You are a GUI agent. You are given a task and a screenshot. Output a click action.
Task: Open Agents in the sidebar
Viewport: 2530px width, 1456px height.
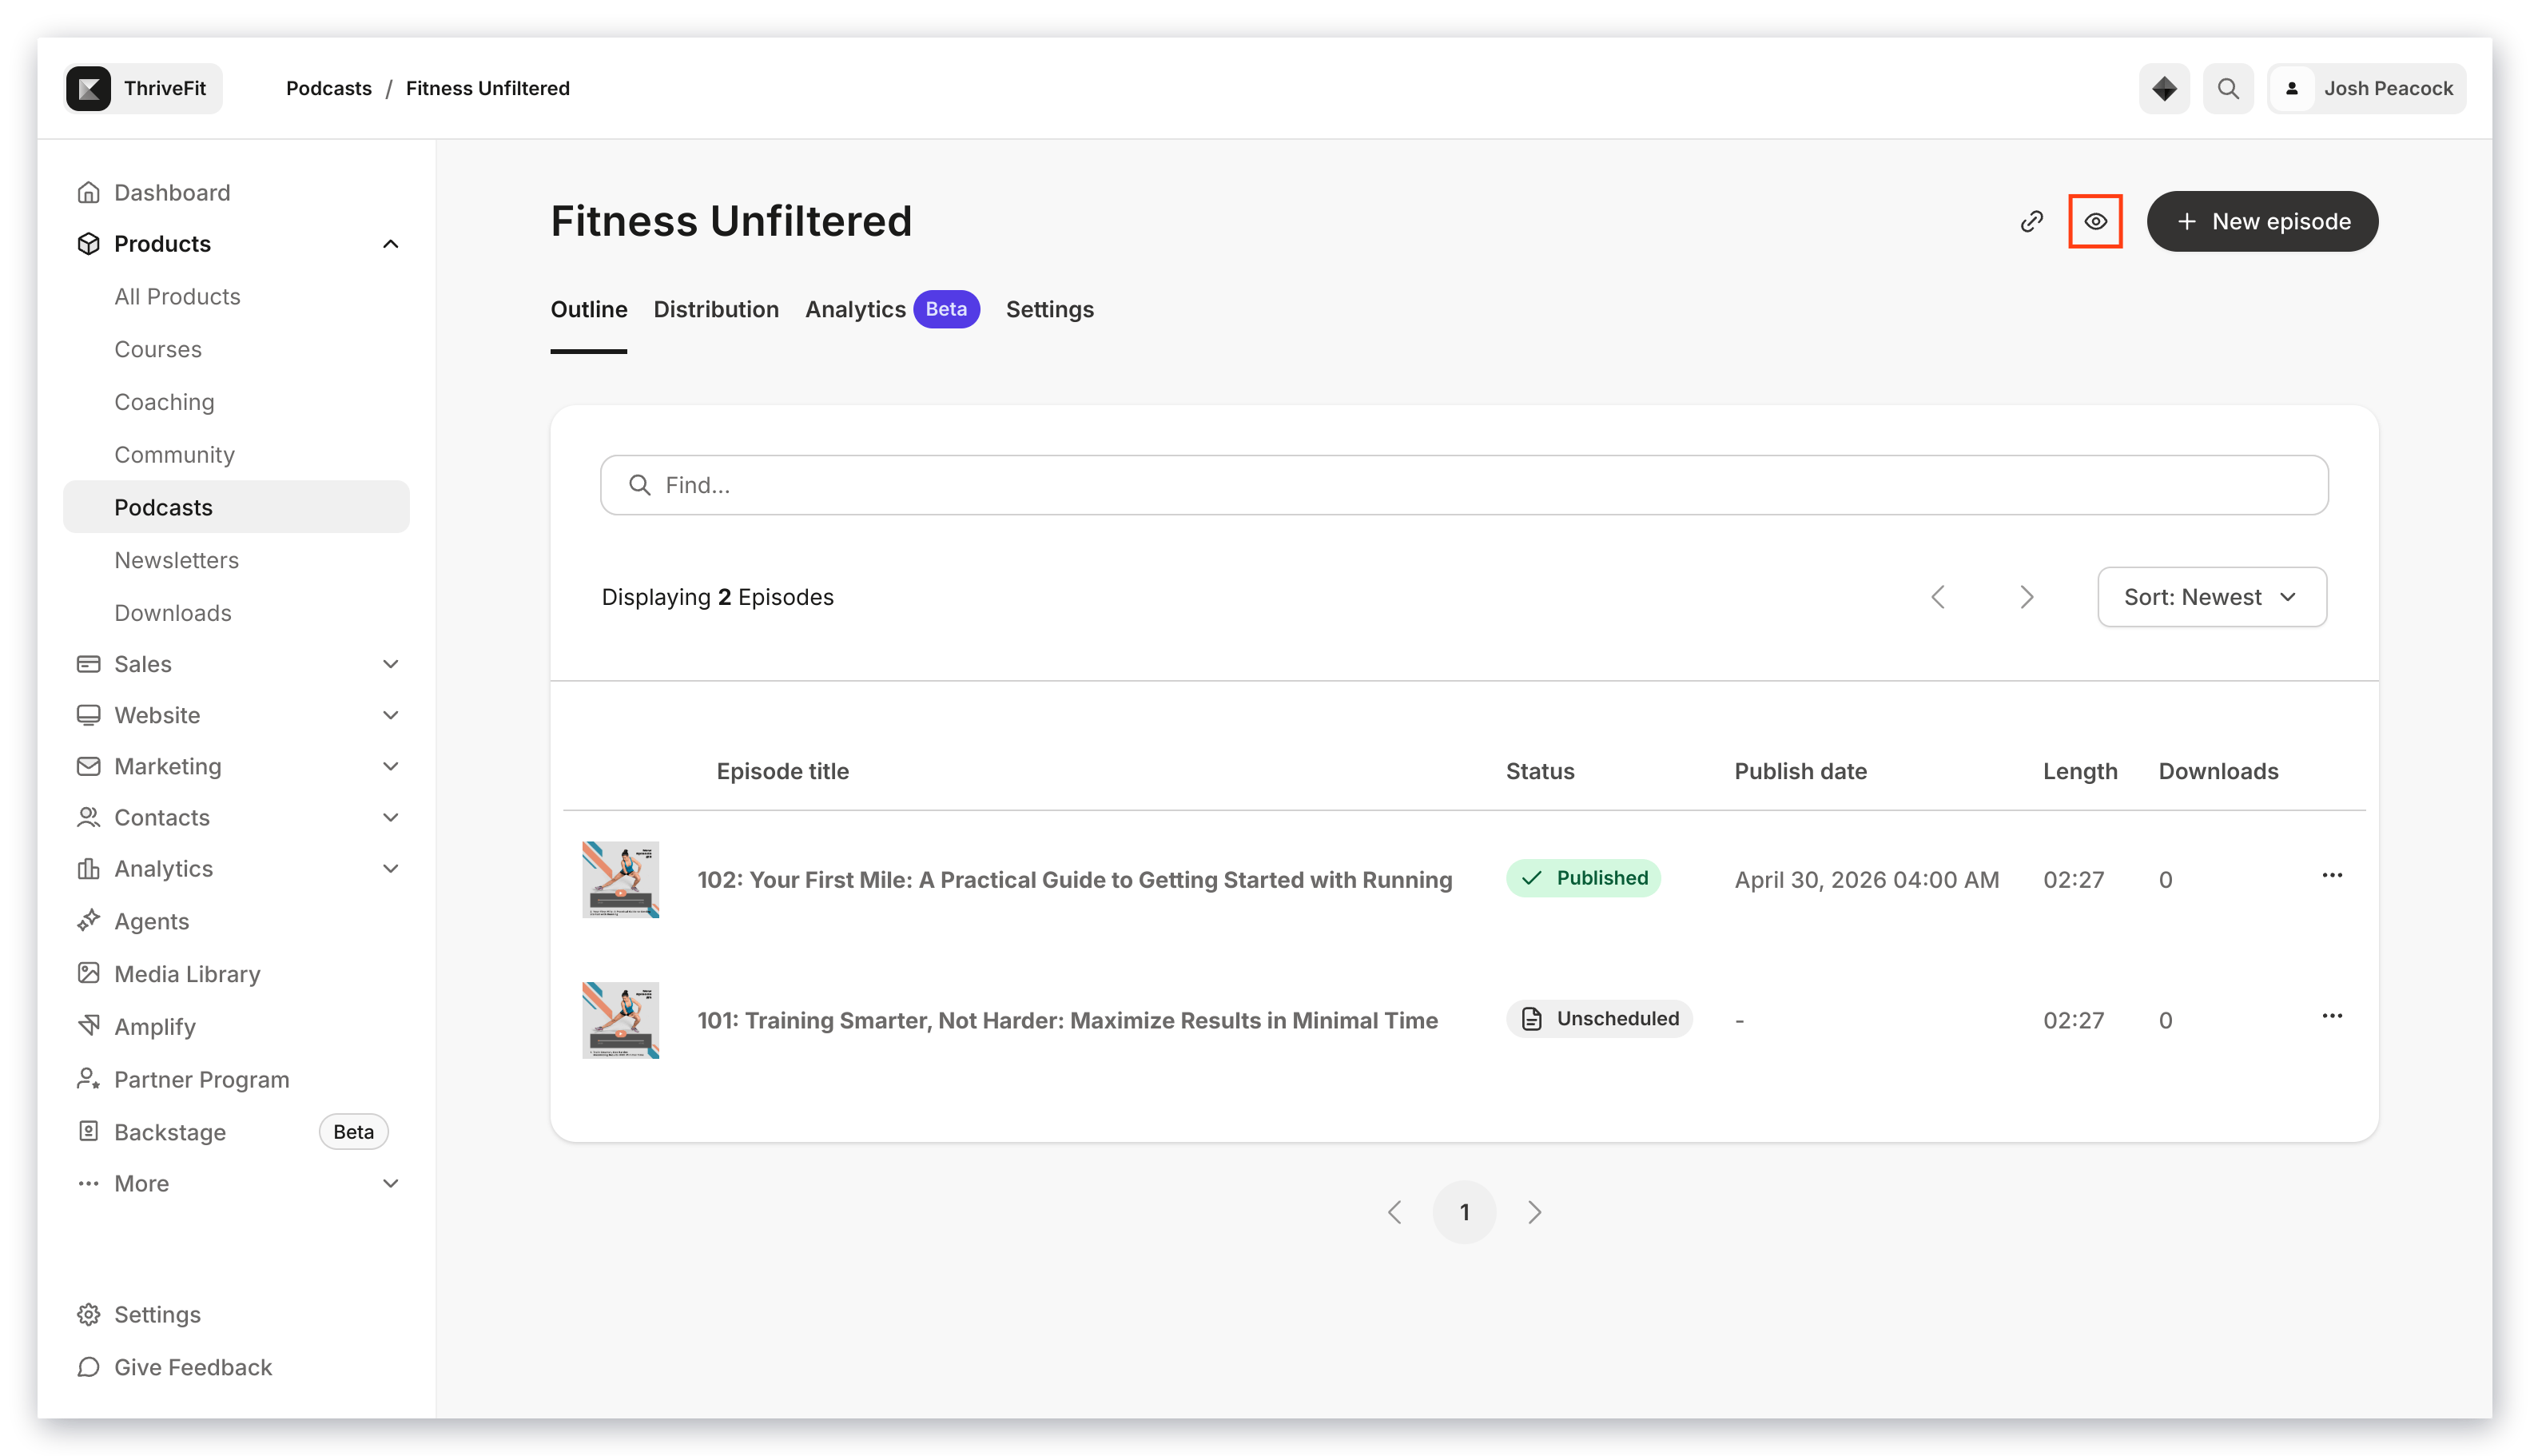(x=151, y=921)
